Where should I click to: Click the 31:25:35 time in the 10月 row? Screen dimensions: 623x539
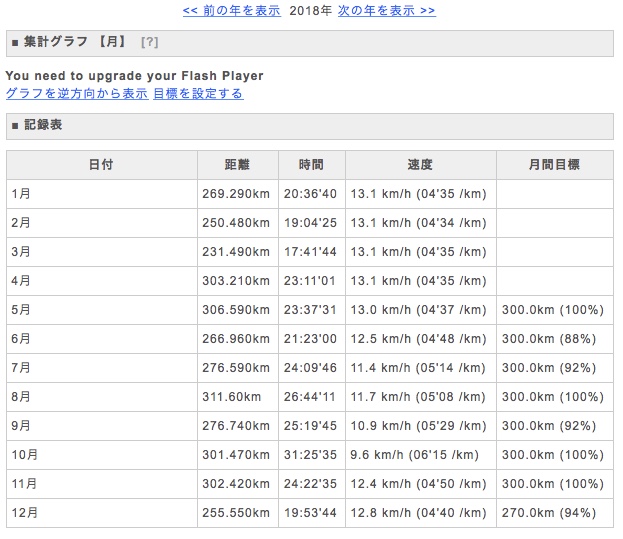click(311, 455)
